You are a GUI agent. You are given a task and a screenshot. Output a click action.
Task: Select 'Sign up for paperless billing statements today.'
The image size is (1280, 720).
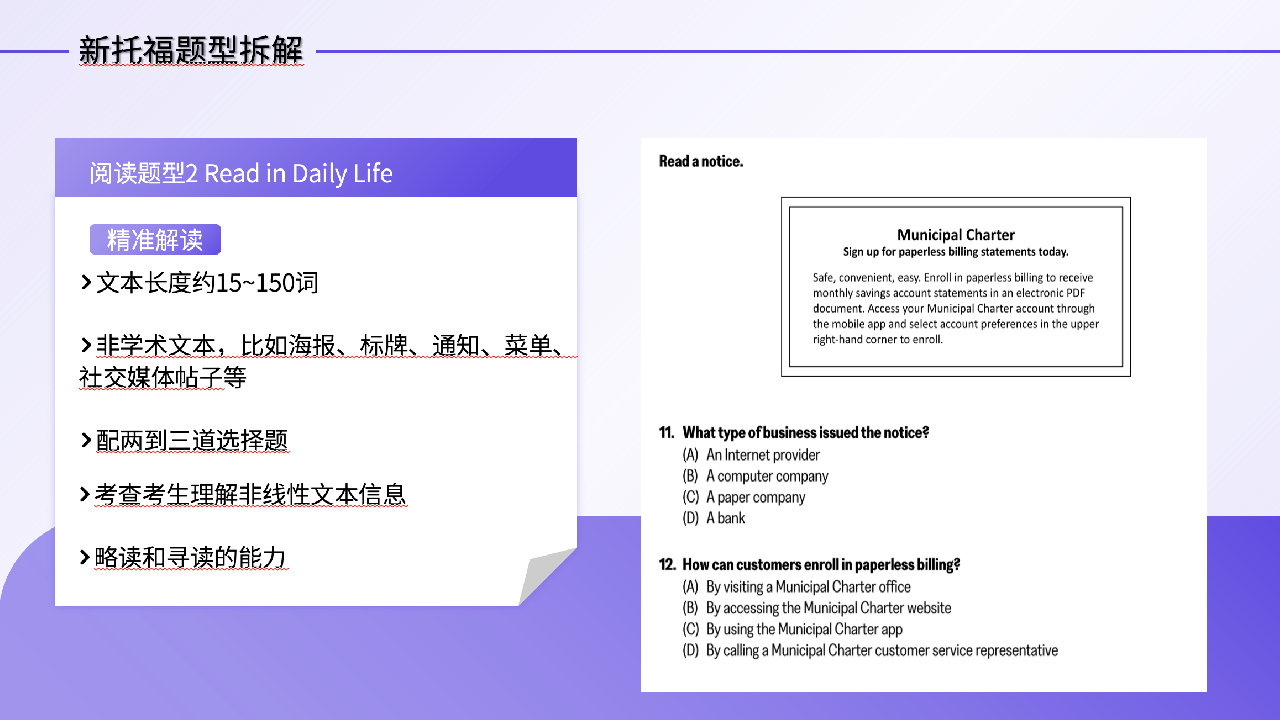pos(956,252)
